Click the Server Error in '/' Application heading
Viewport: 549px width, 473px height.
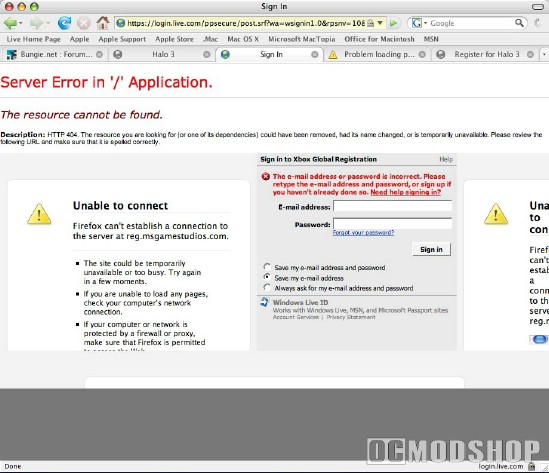pyautogui.click(x=106, y=83)
